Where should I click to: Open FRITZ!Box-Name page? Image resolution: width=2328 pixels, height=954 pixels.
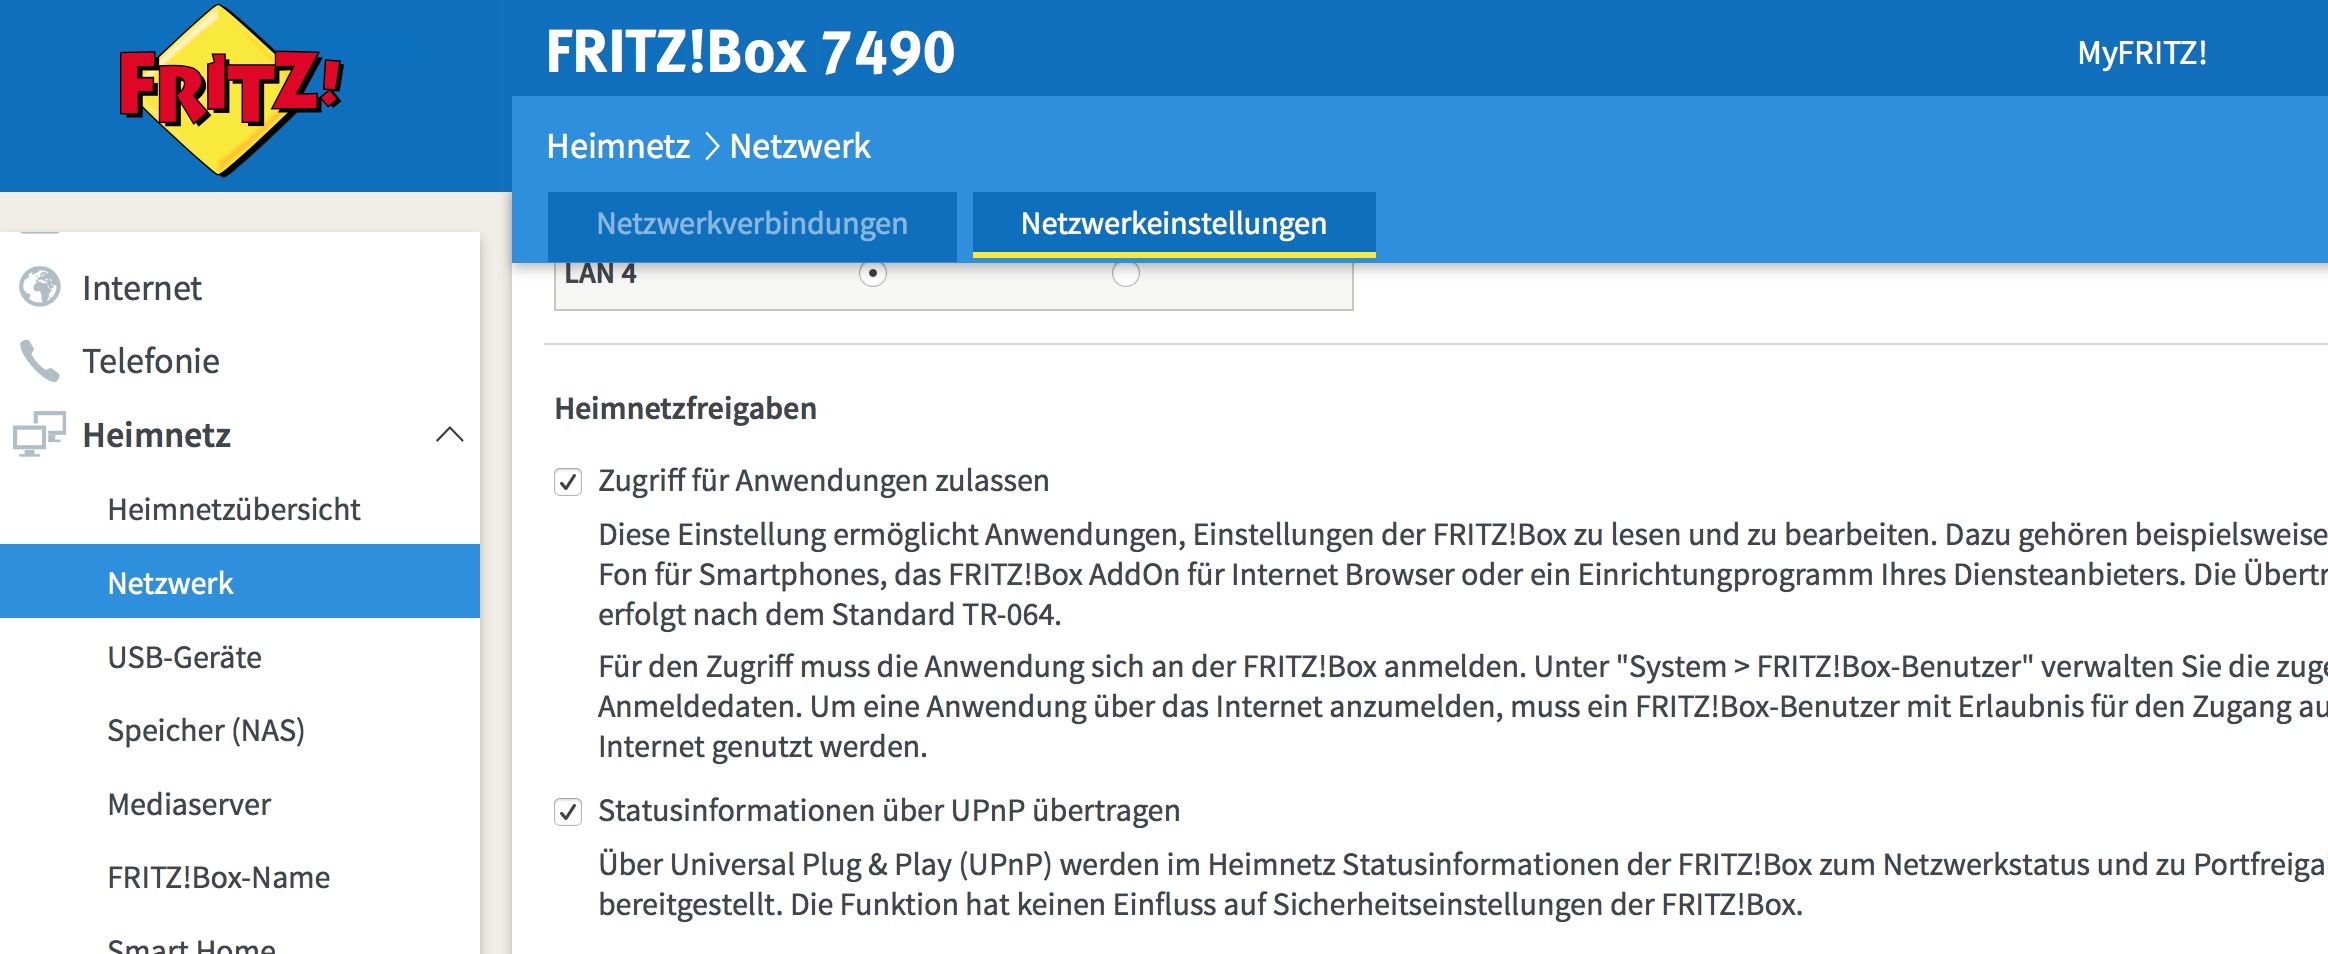[x=219, y=877]
